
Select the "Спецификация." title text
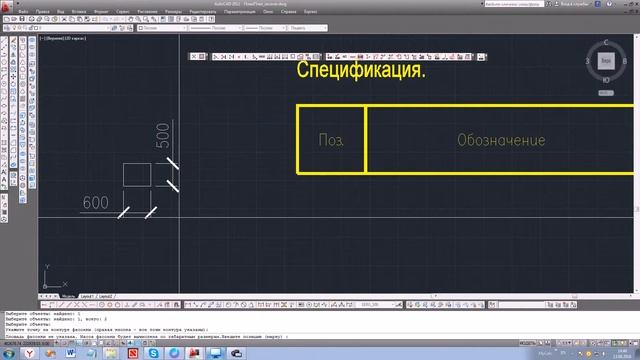(x=361, y=70)
